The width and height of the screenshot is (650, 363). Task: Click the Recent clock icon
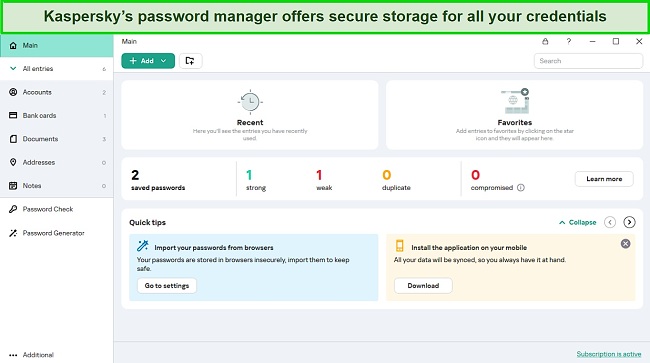tap(250, 102)
